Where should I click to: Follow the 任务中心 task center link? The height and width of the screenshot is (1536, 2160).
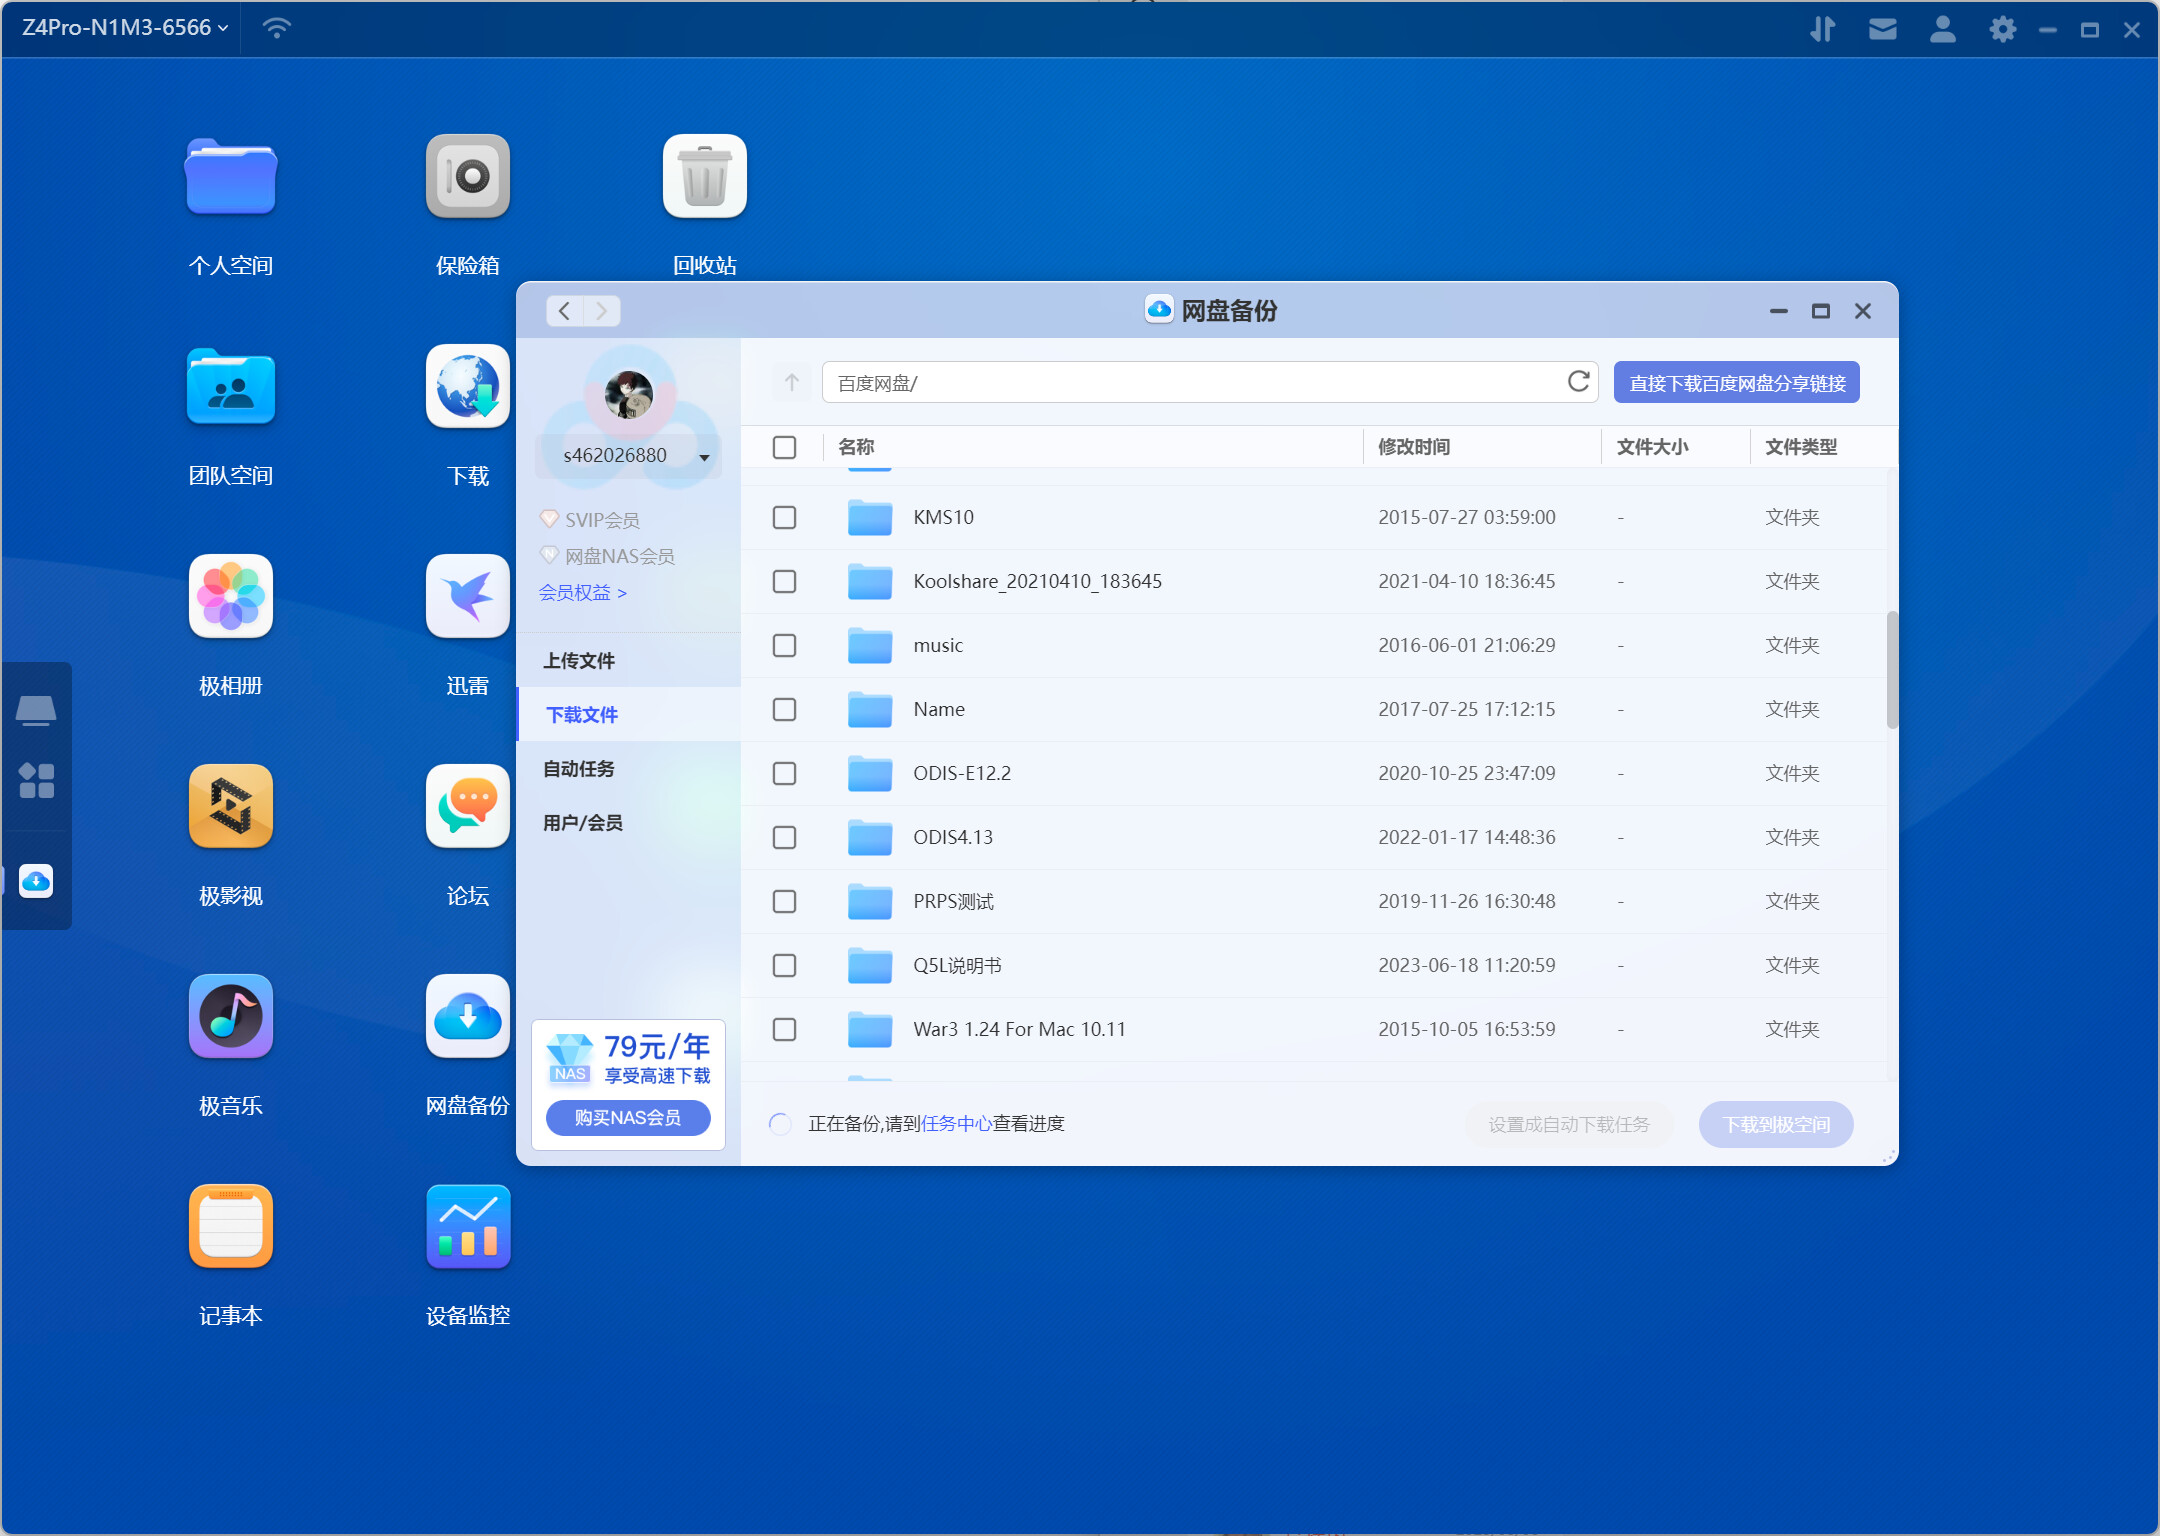coord(955,1124)
